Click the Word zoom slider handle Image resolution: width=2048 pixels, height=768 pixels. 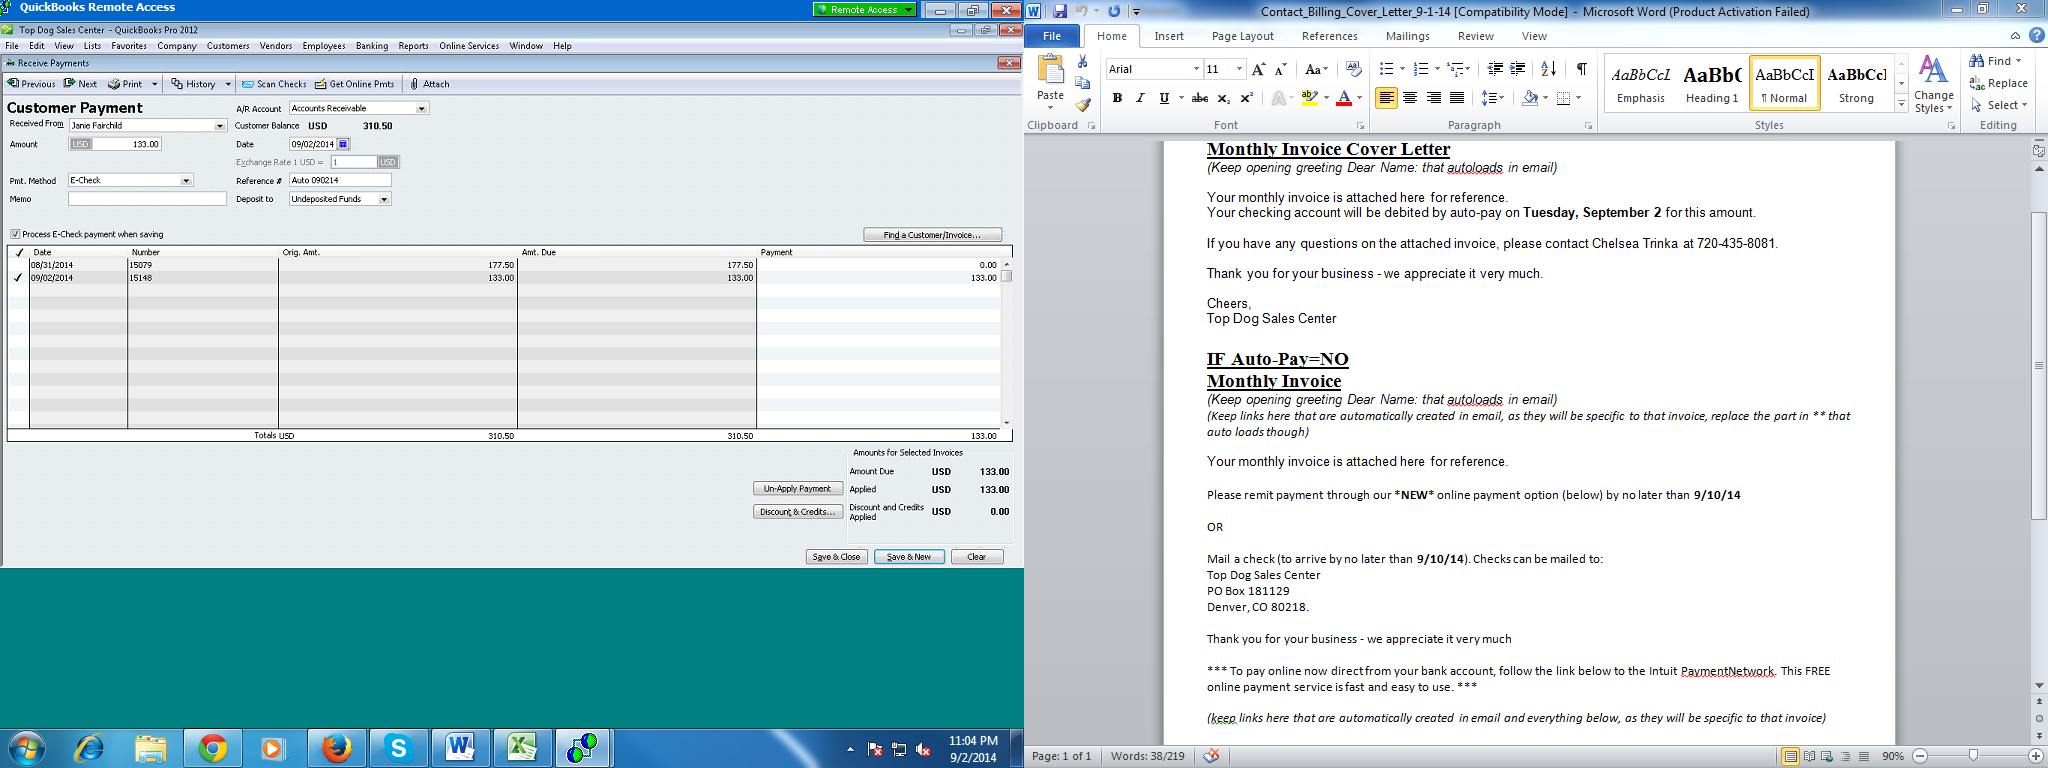[1973, 756]
